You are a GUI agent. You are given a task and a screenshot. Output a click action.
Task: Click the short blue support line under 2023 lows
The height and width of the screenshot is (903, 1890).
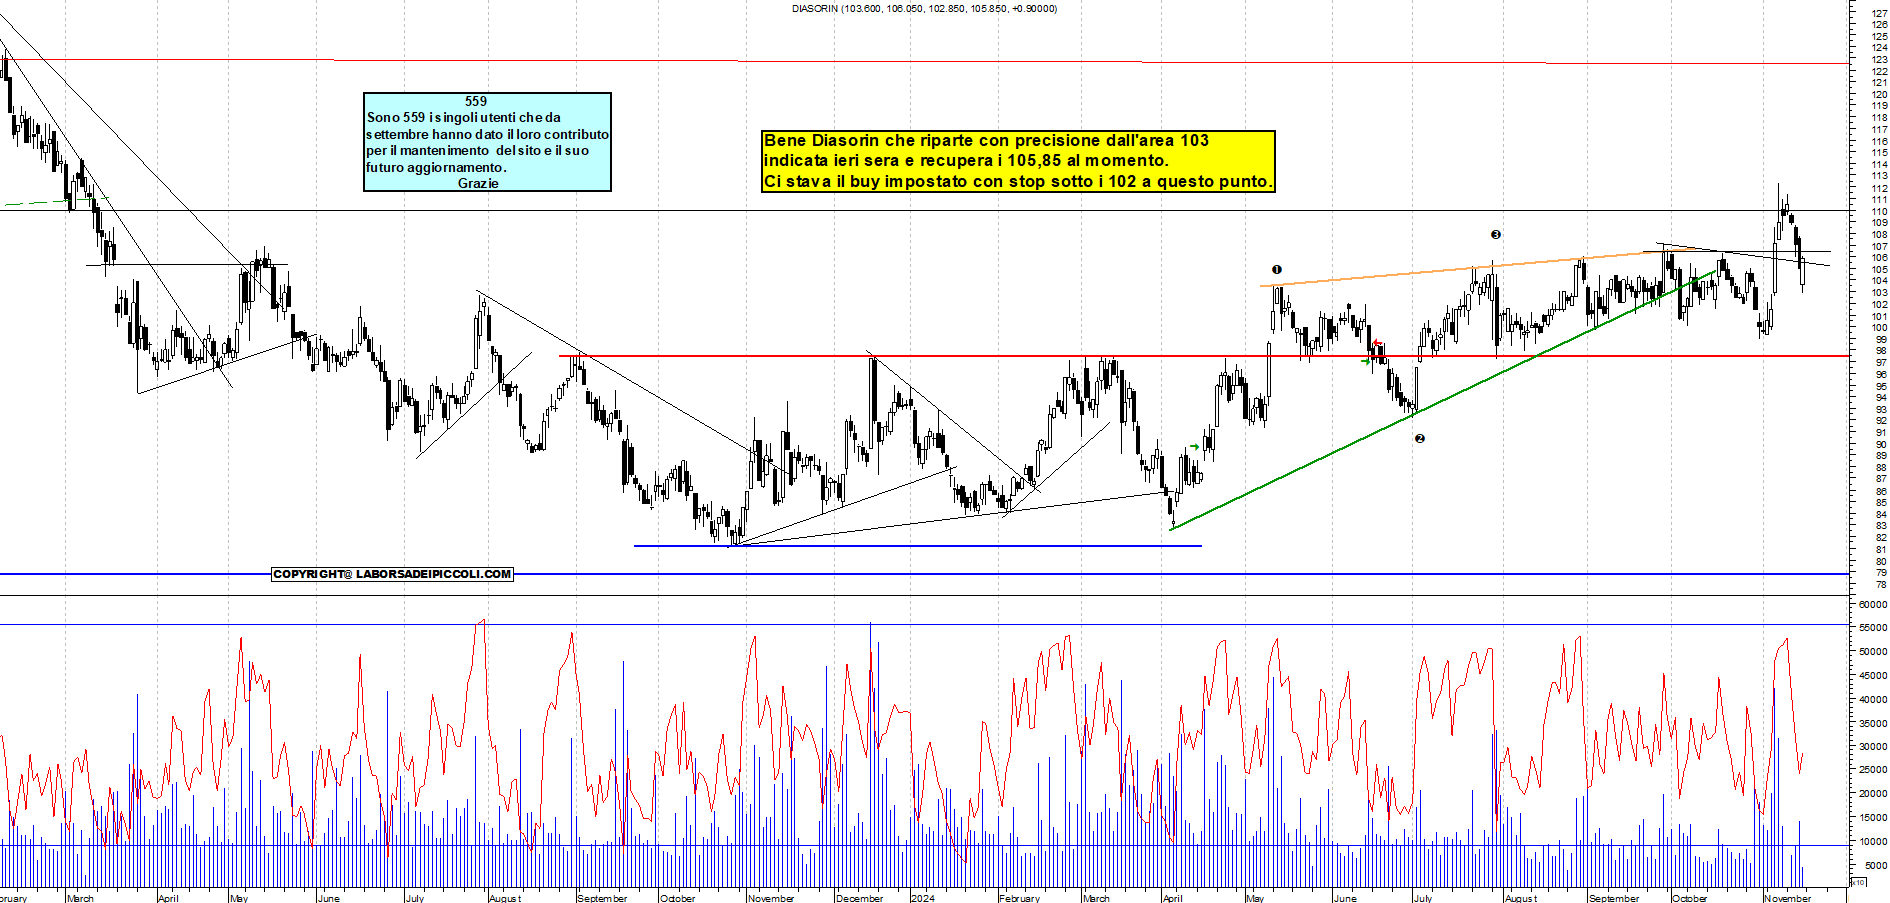[x=918, y=546]
